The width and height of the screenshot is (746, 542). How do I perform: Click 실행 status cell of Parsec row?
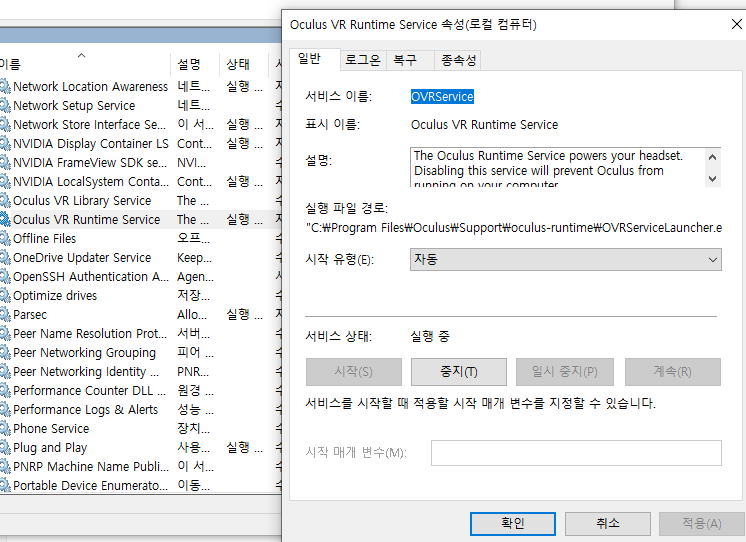[245, 315]
